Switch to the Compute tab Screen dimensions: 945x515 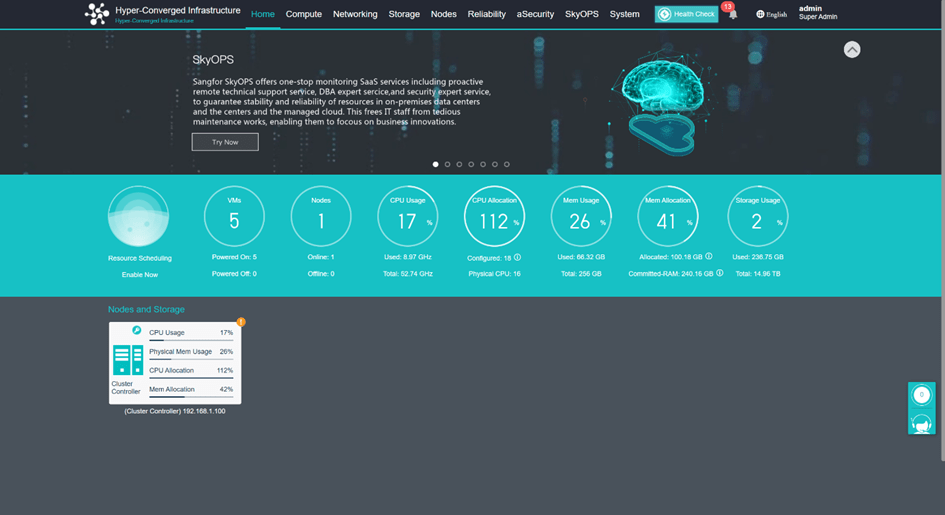pyautogui.click(x=303, y=14)
